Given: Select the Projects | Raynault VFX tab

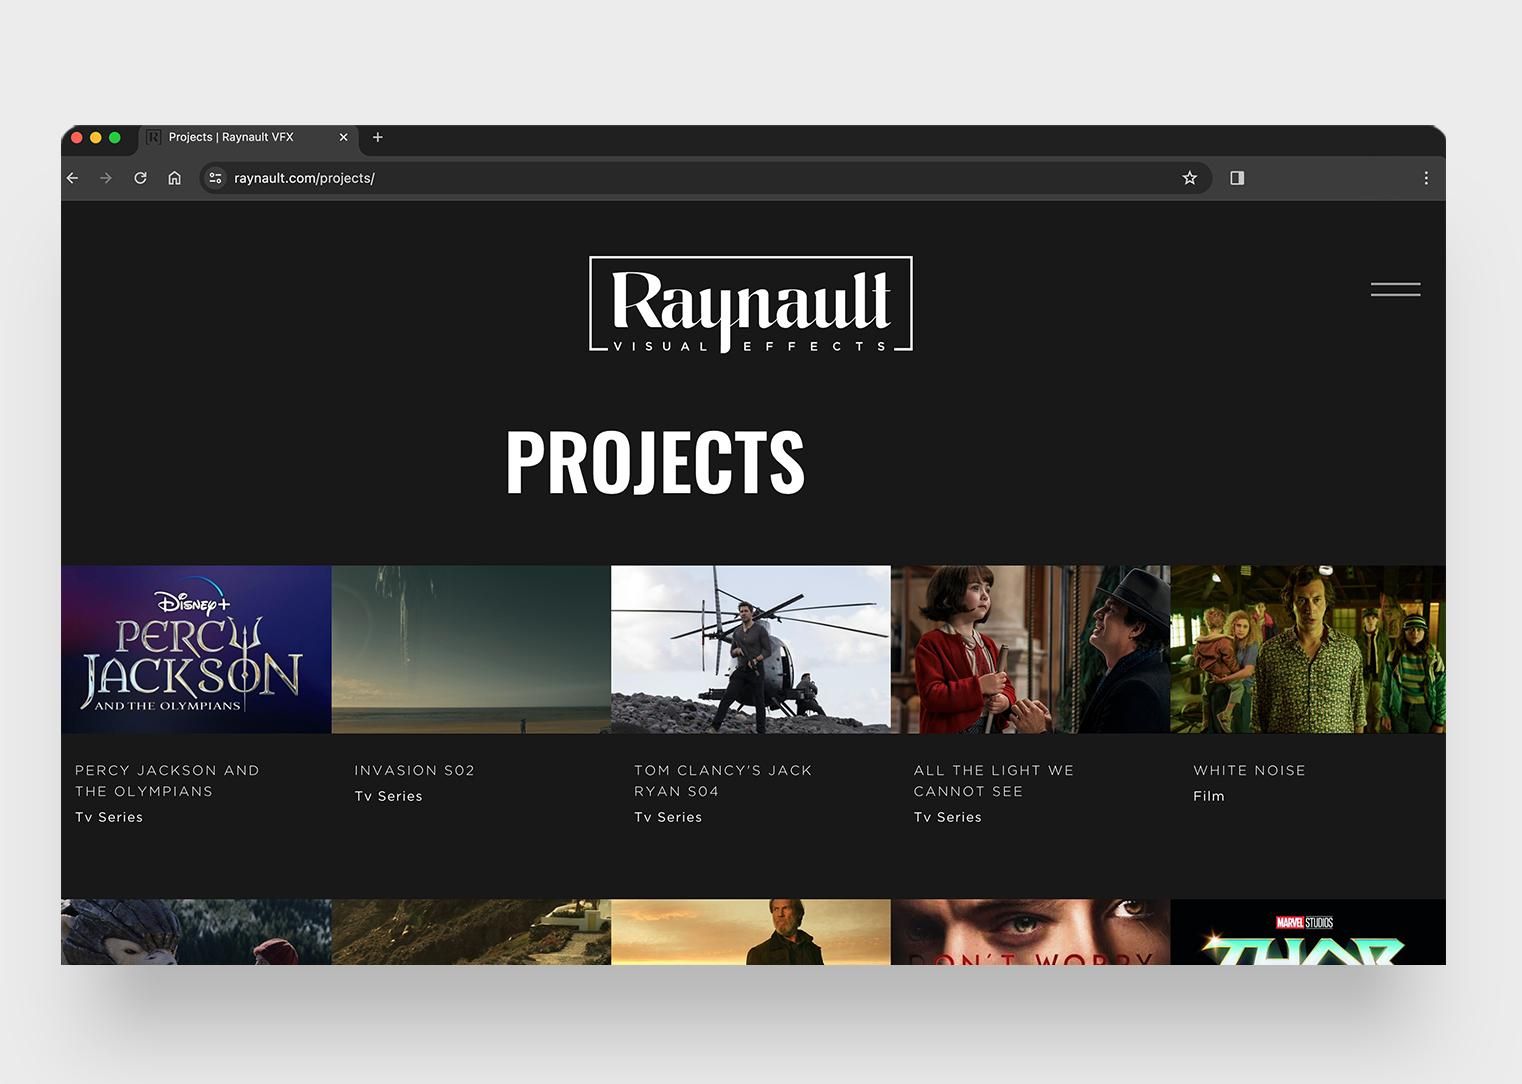Looking at the screenshot, I should (248, 137).
